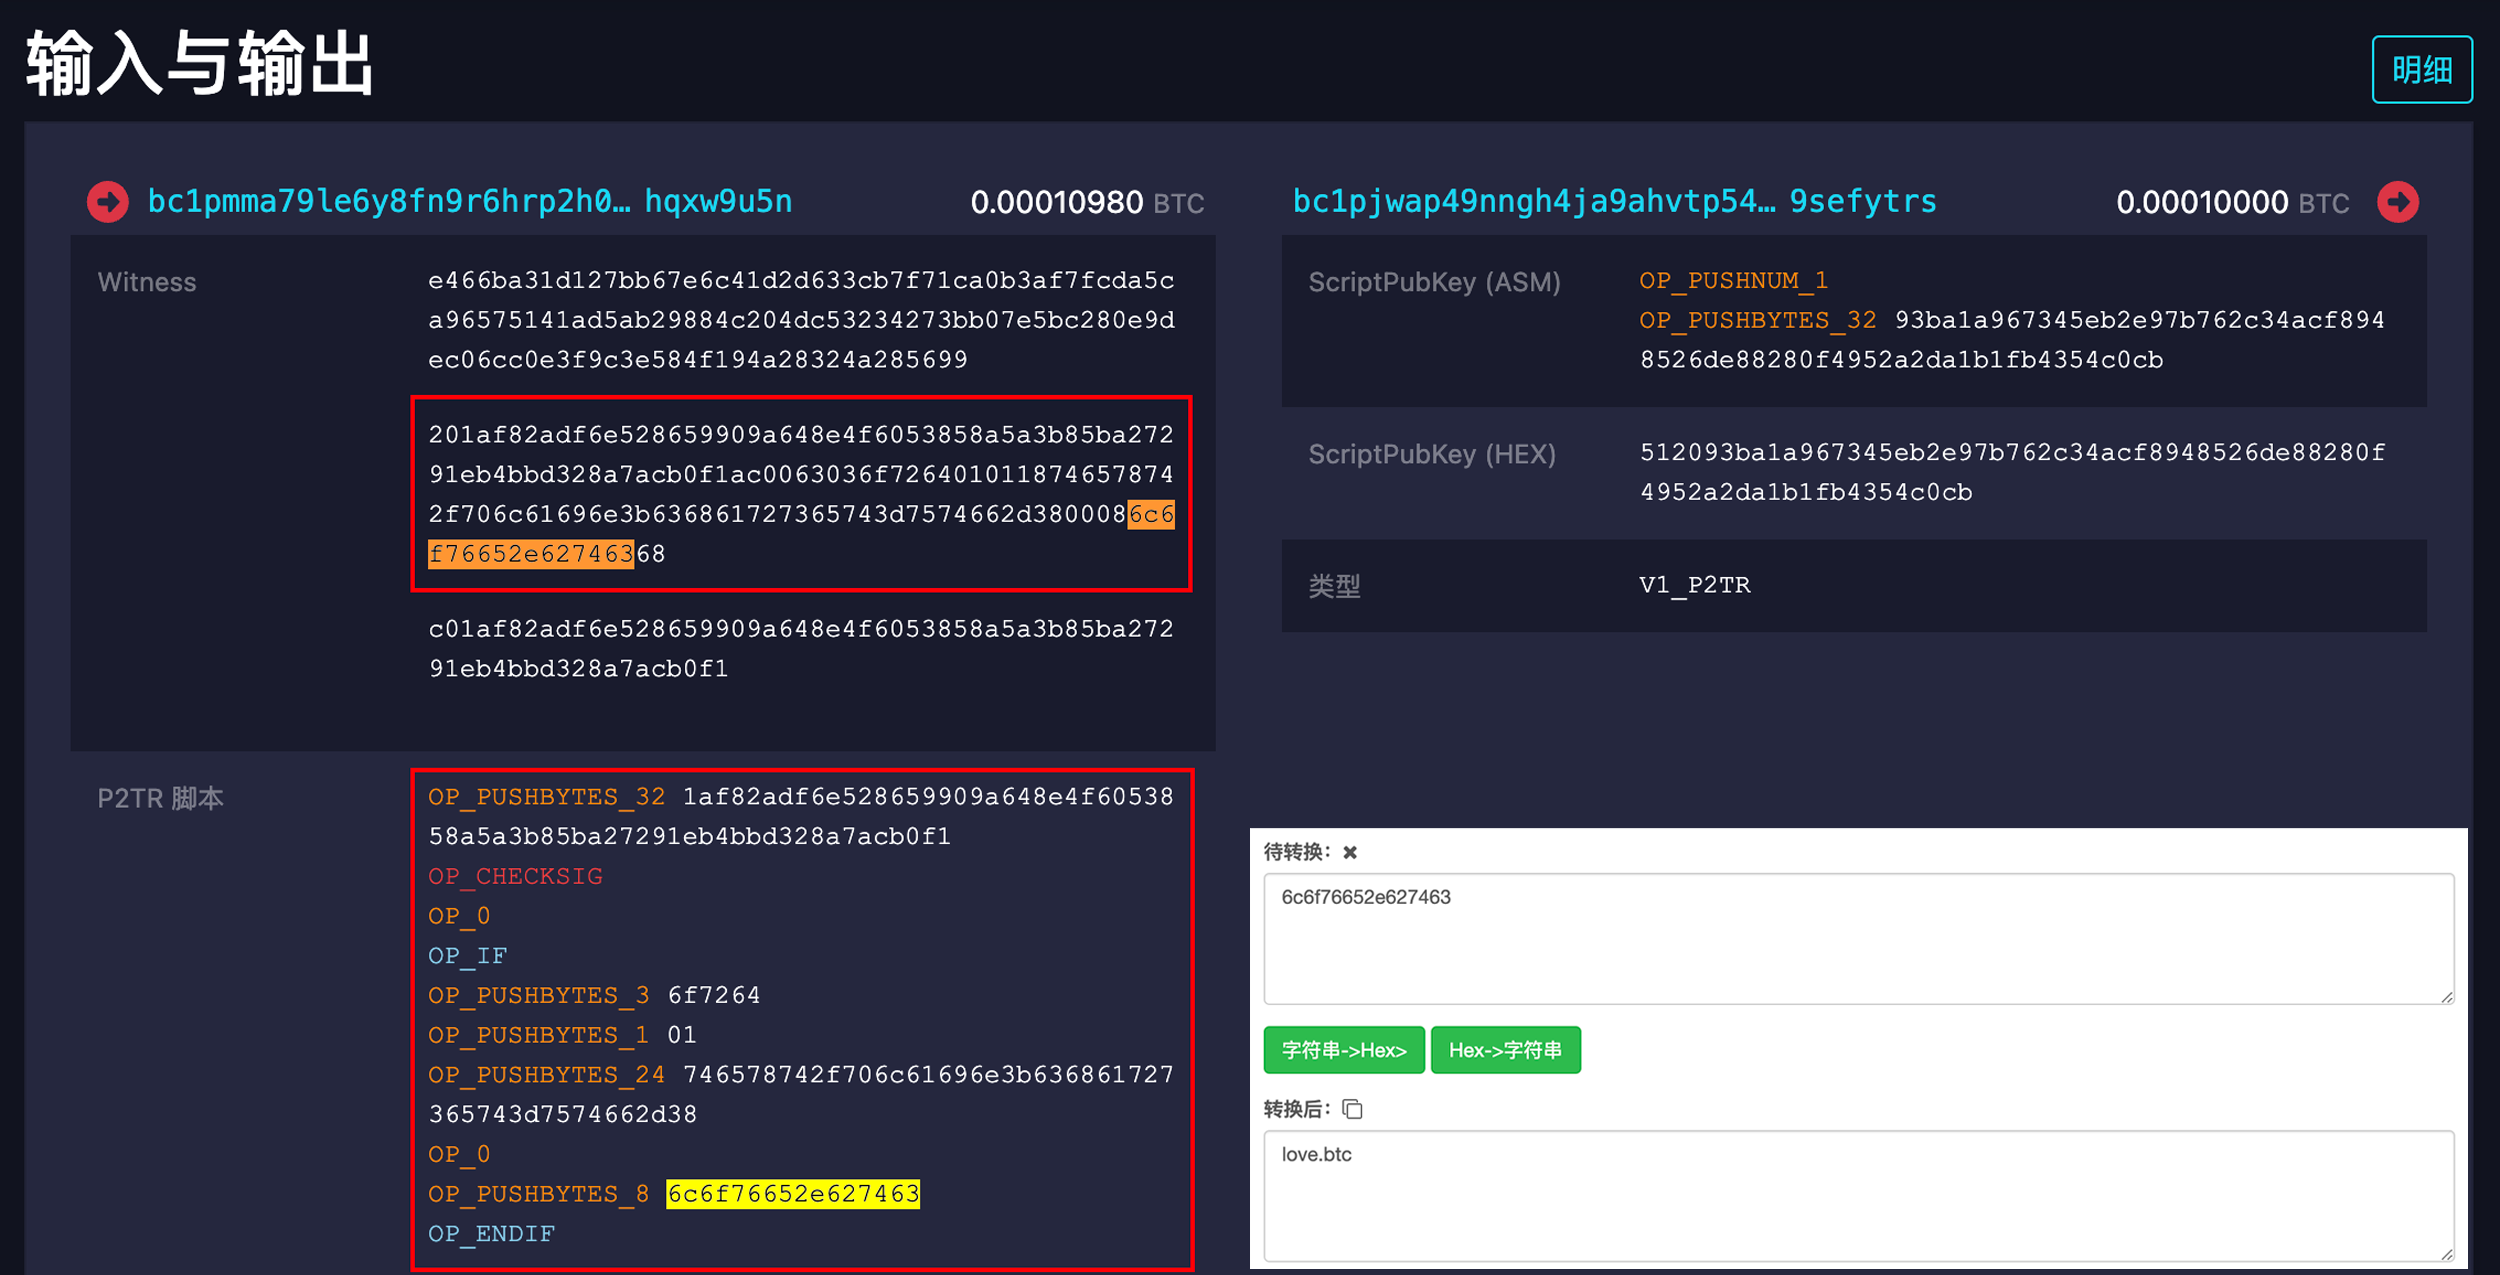Open the 明细 details view

[2421, 70]
